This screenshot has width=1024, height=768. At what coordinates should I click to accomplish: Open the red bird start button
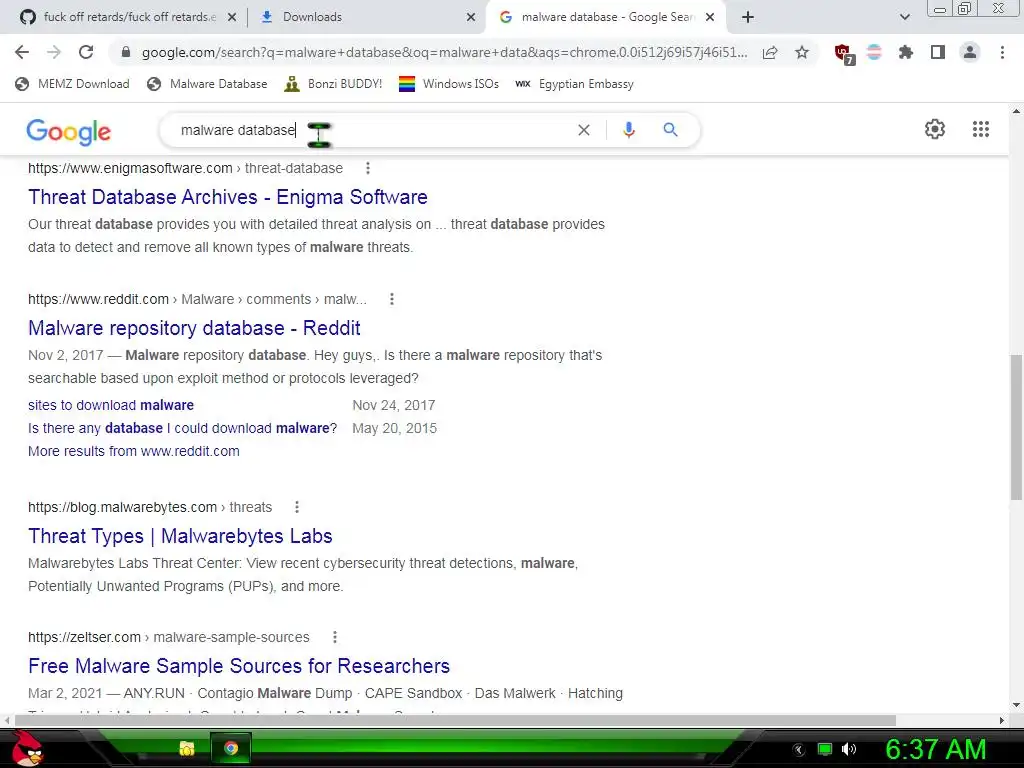tap(27, 748)
